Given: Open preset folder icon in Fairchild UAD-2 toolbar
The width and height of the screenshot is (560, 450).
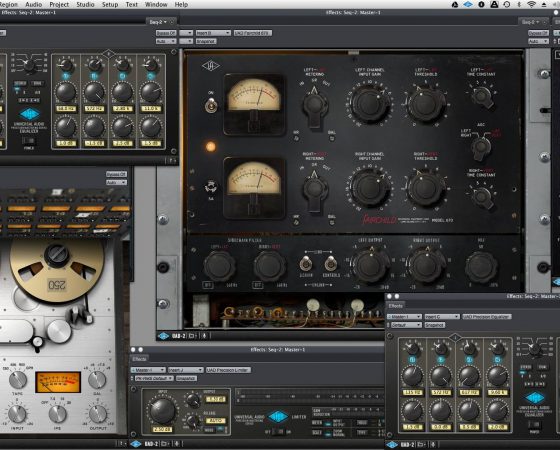Looking at the screenshot, I should coord(192,336).
